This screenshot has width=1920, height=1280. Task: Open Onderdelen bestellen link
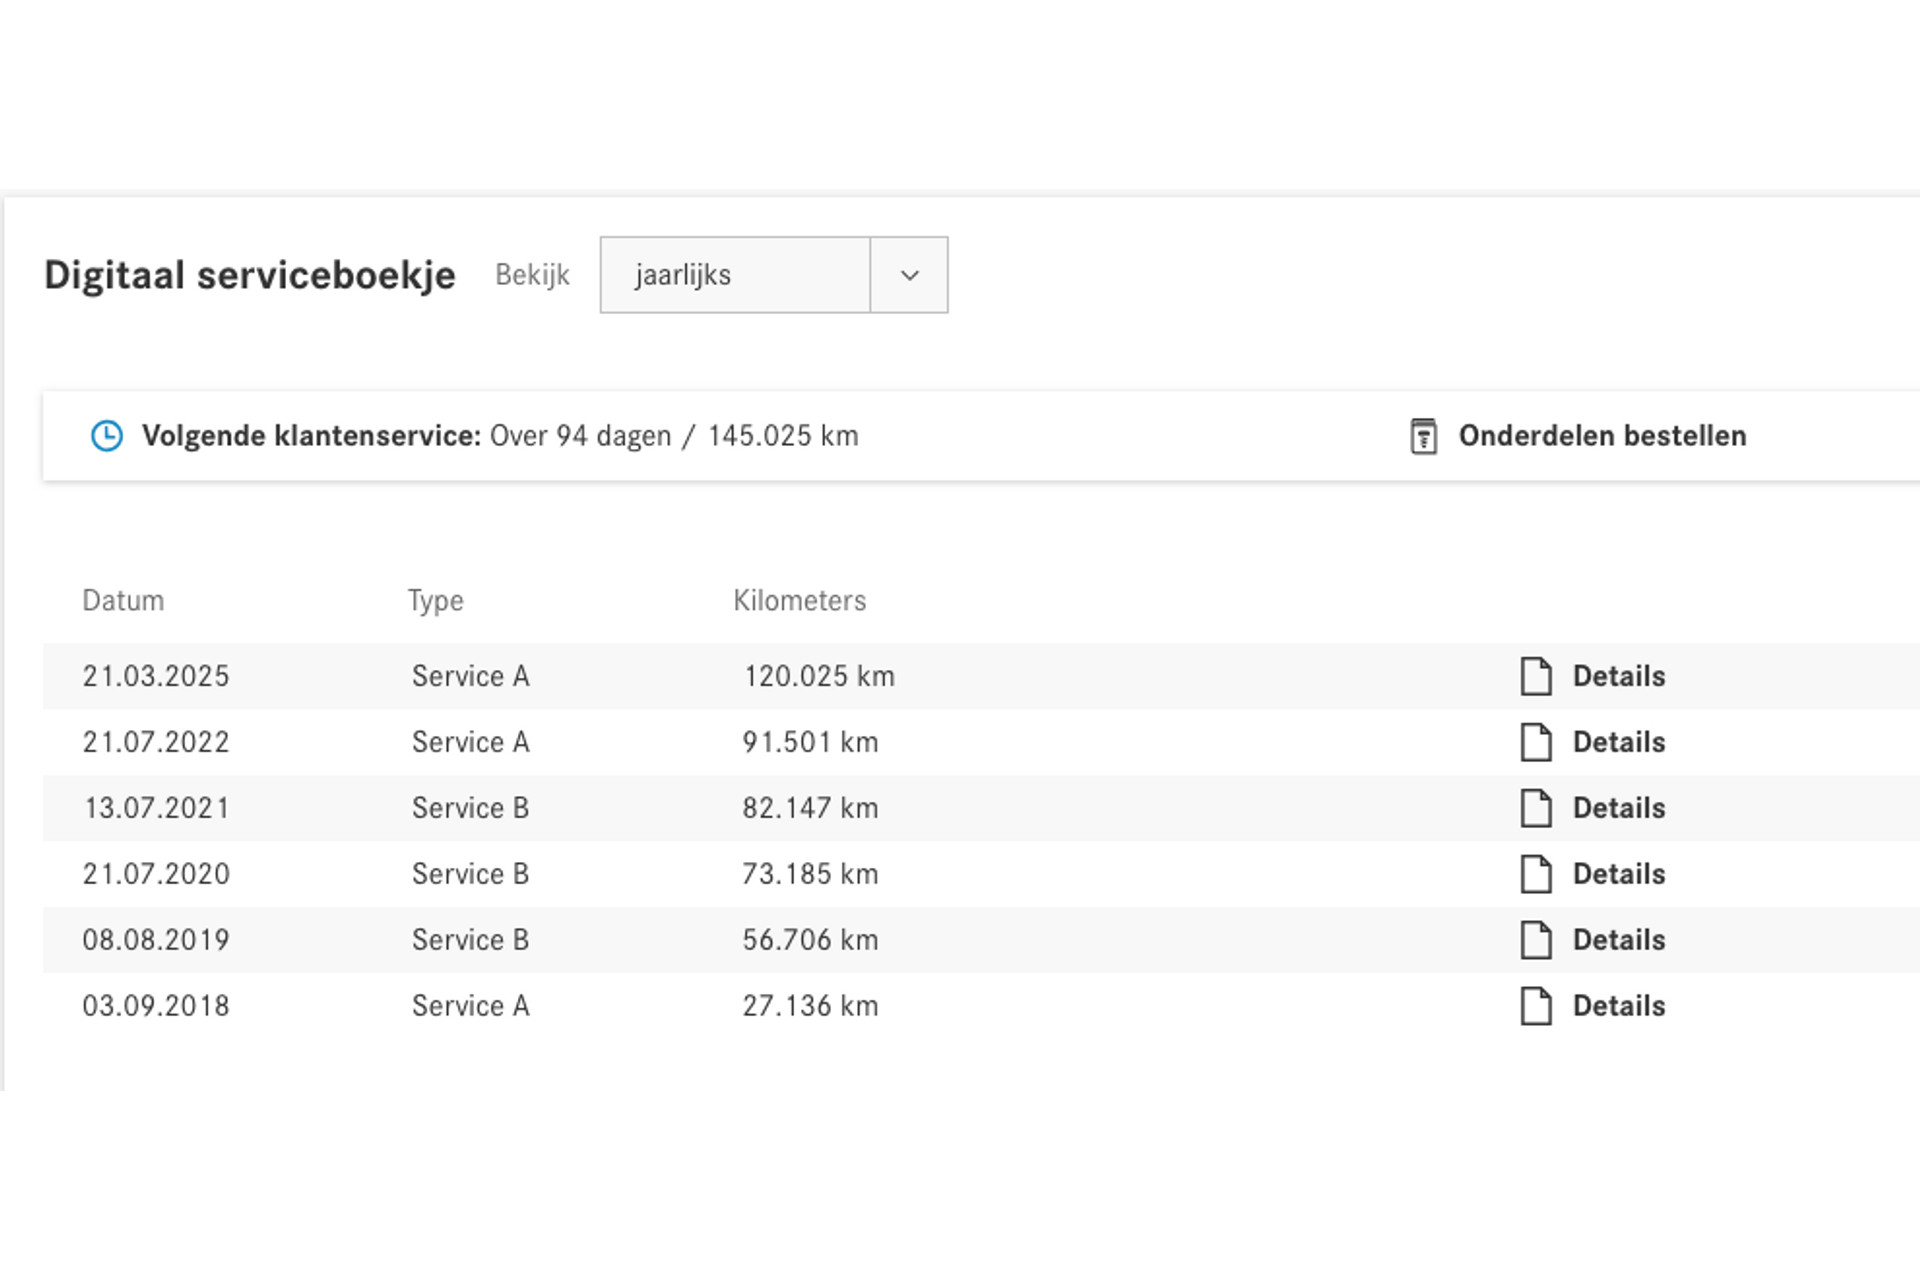[1602, 436]
